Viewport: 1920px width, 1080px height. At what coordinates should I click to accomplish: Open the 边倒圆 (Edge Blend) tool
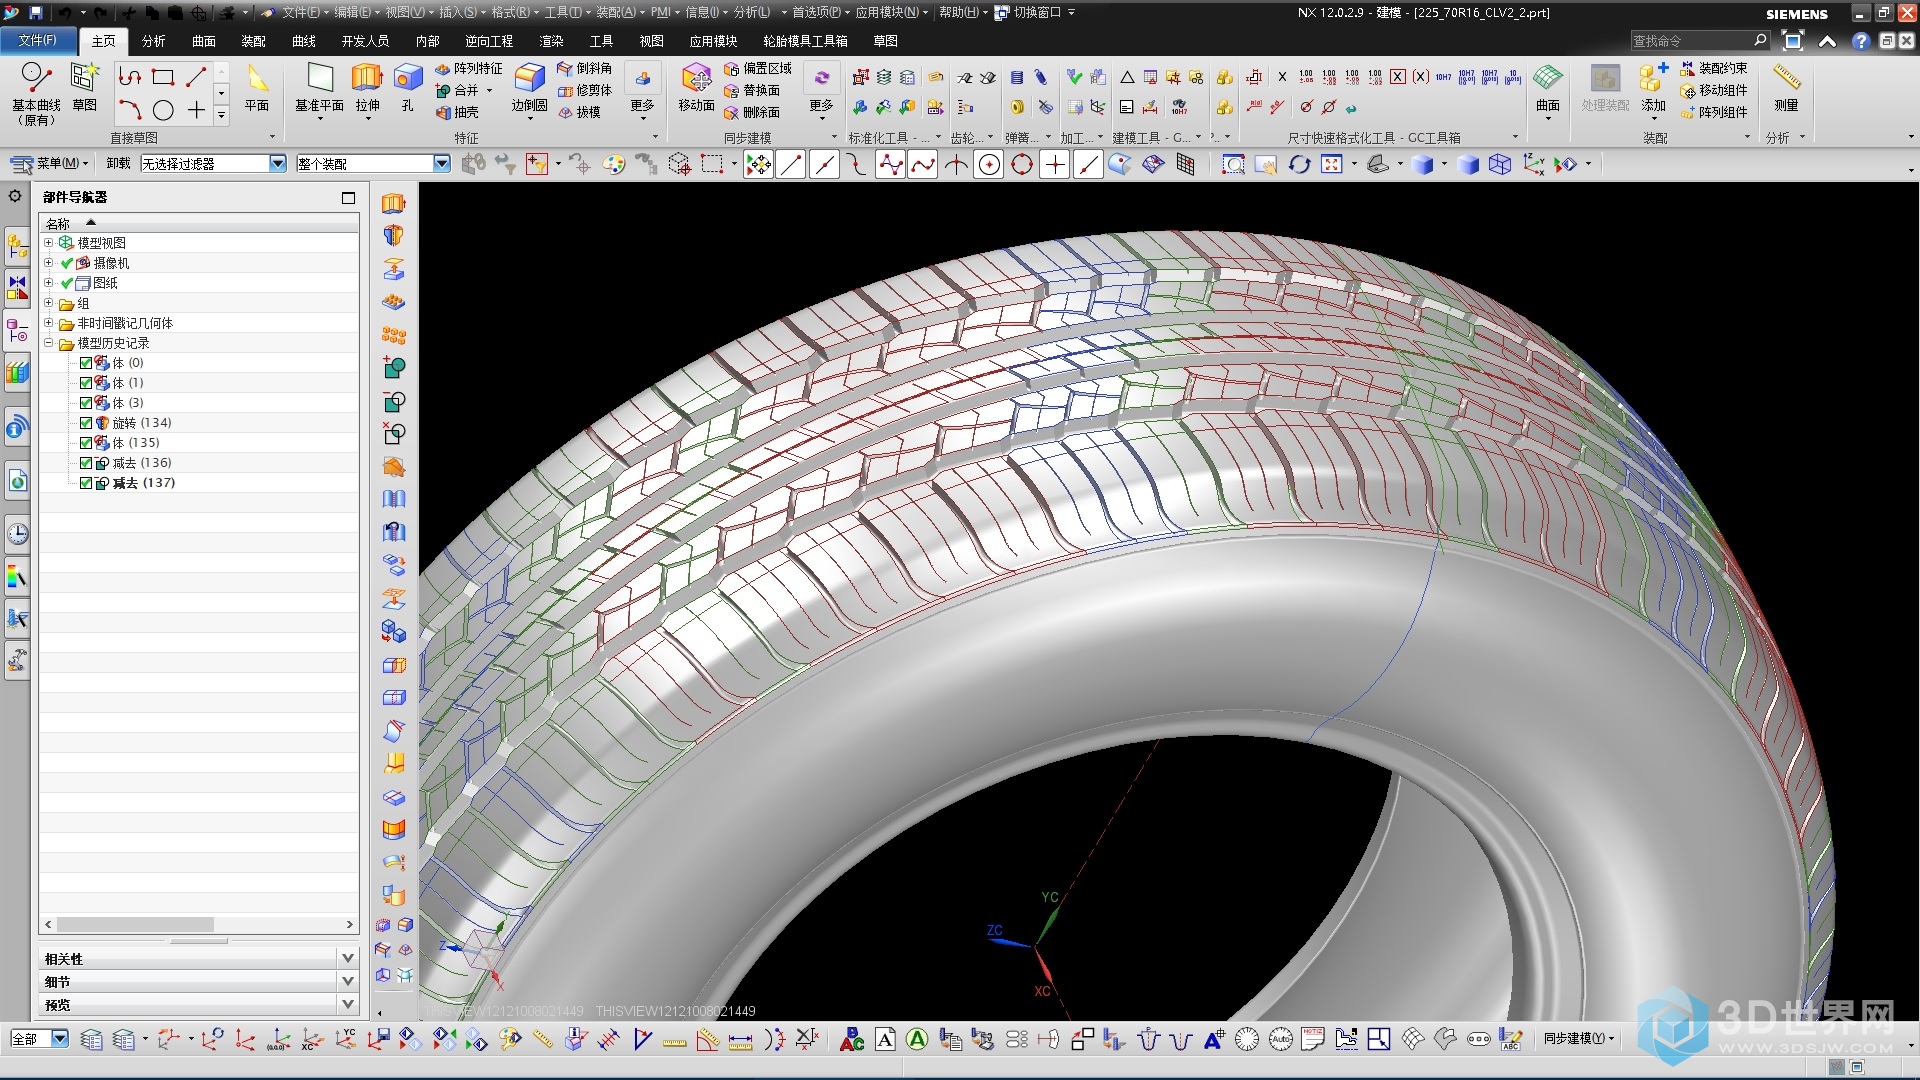[x=529, y=87]
